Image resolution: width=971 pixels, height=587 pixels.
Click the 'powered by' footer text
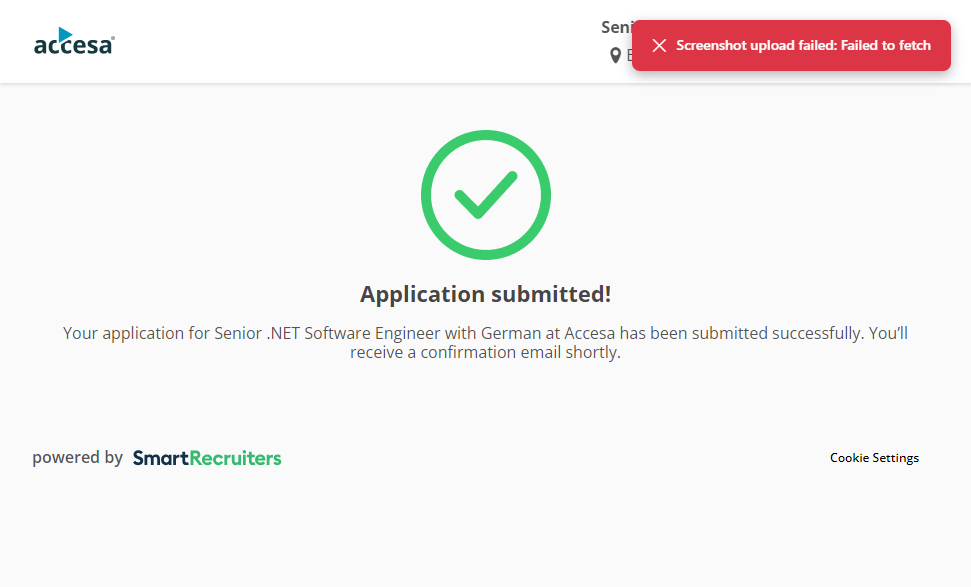pyautogui.click(x=77, y=458)
